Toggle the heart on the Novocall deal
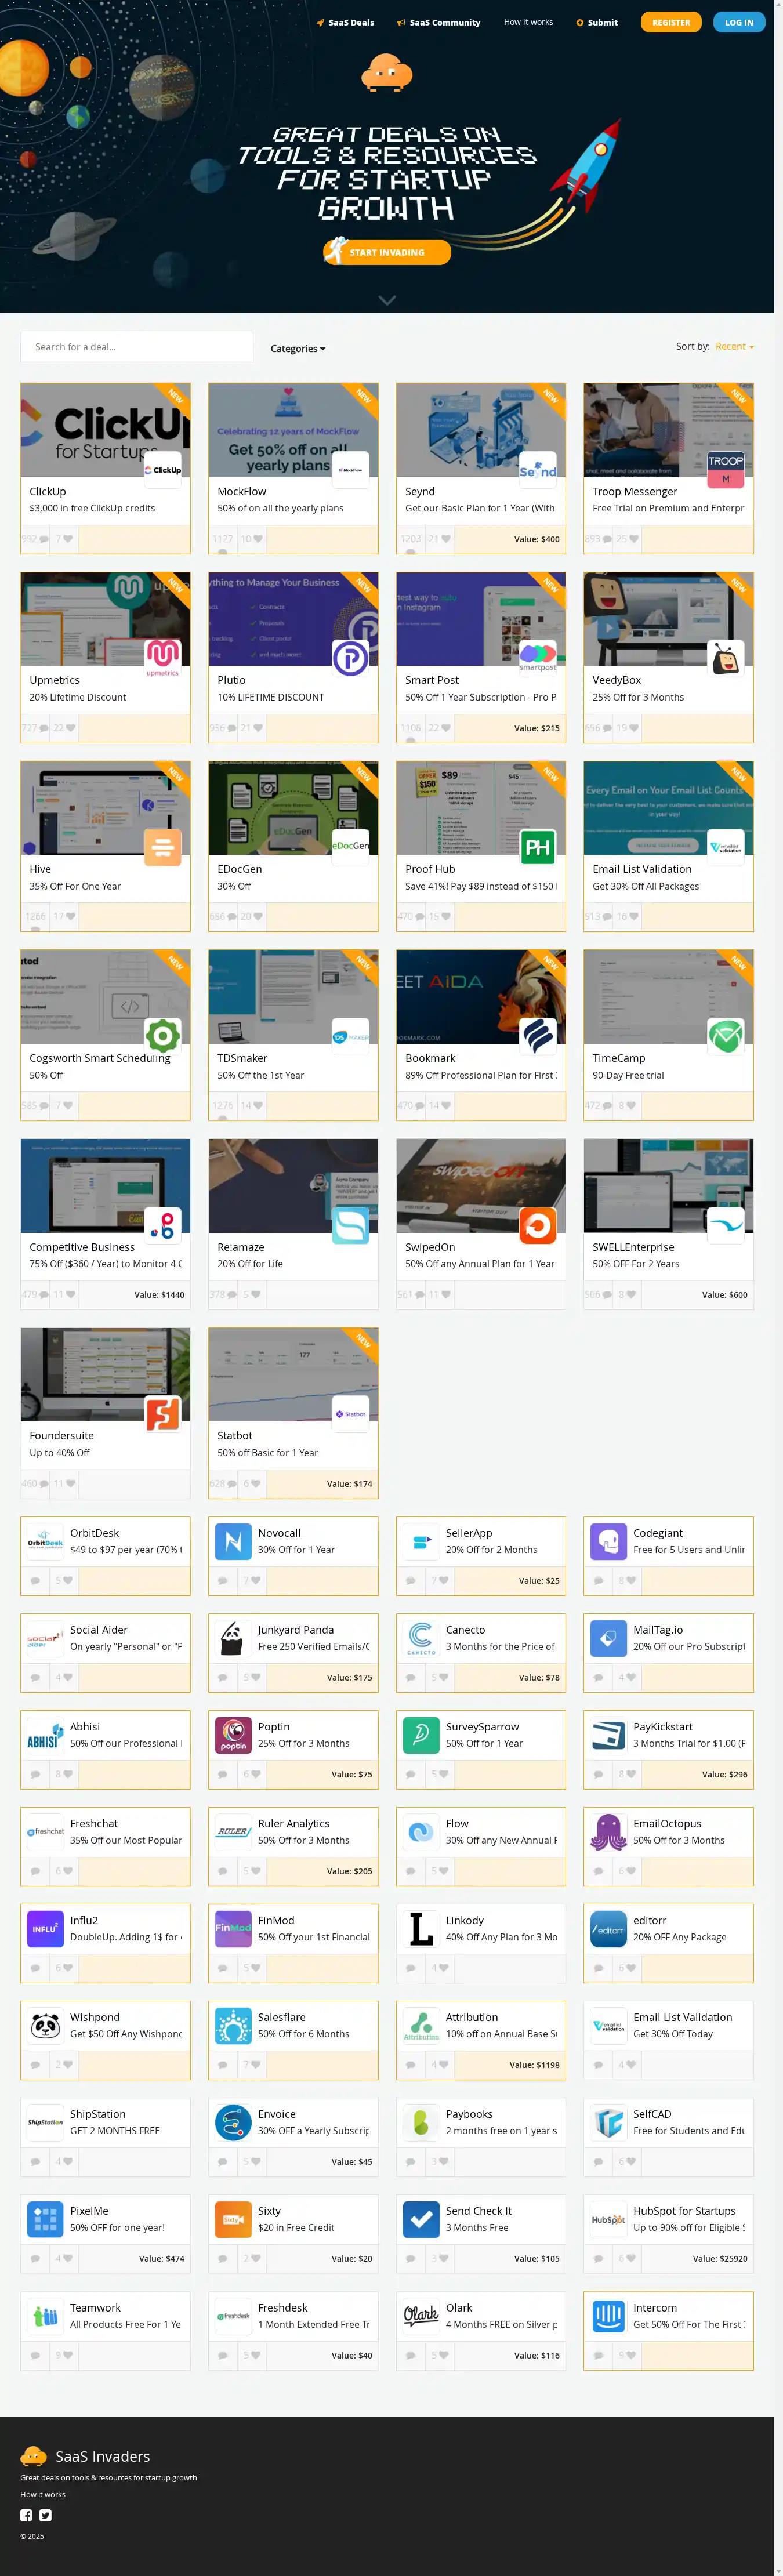The width and height of the screenshot is (783, 2576). [x=257, y=1581]
